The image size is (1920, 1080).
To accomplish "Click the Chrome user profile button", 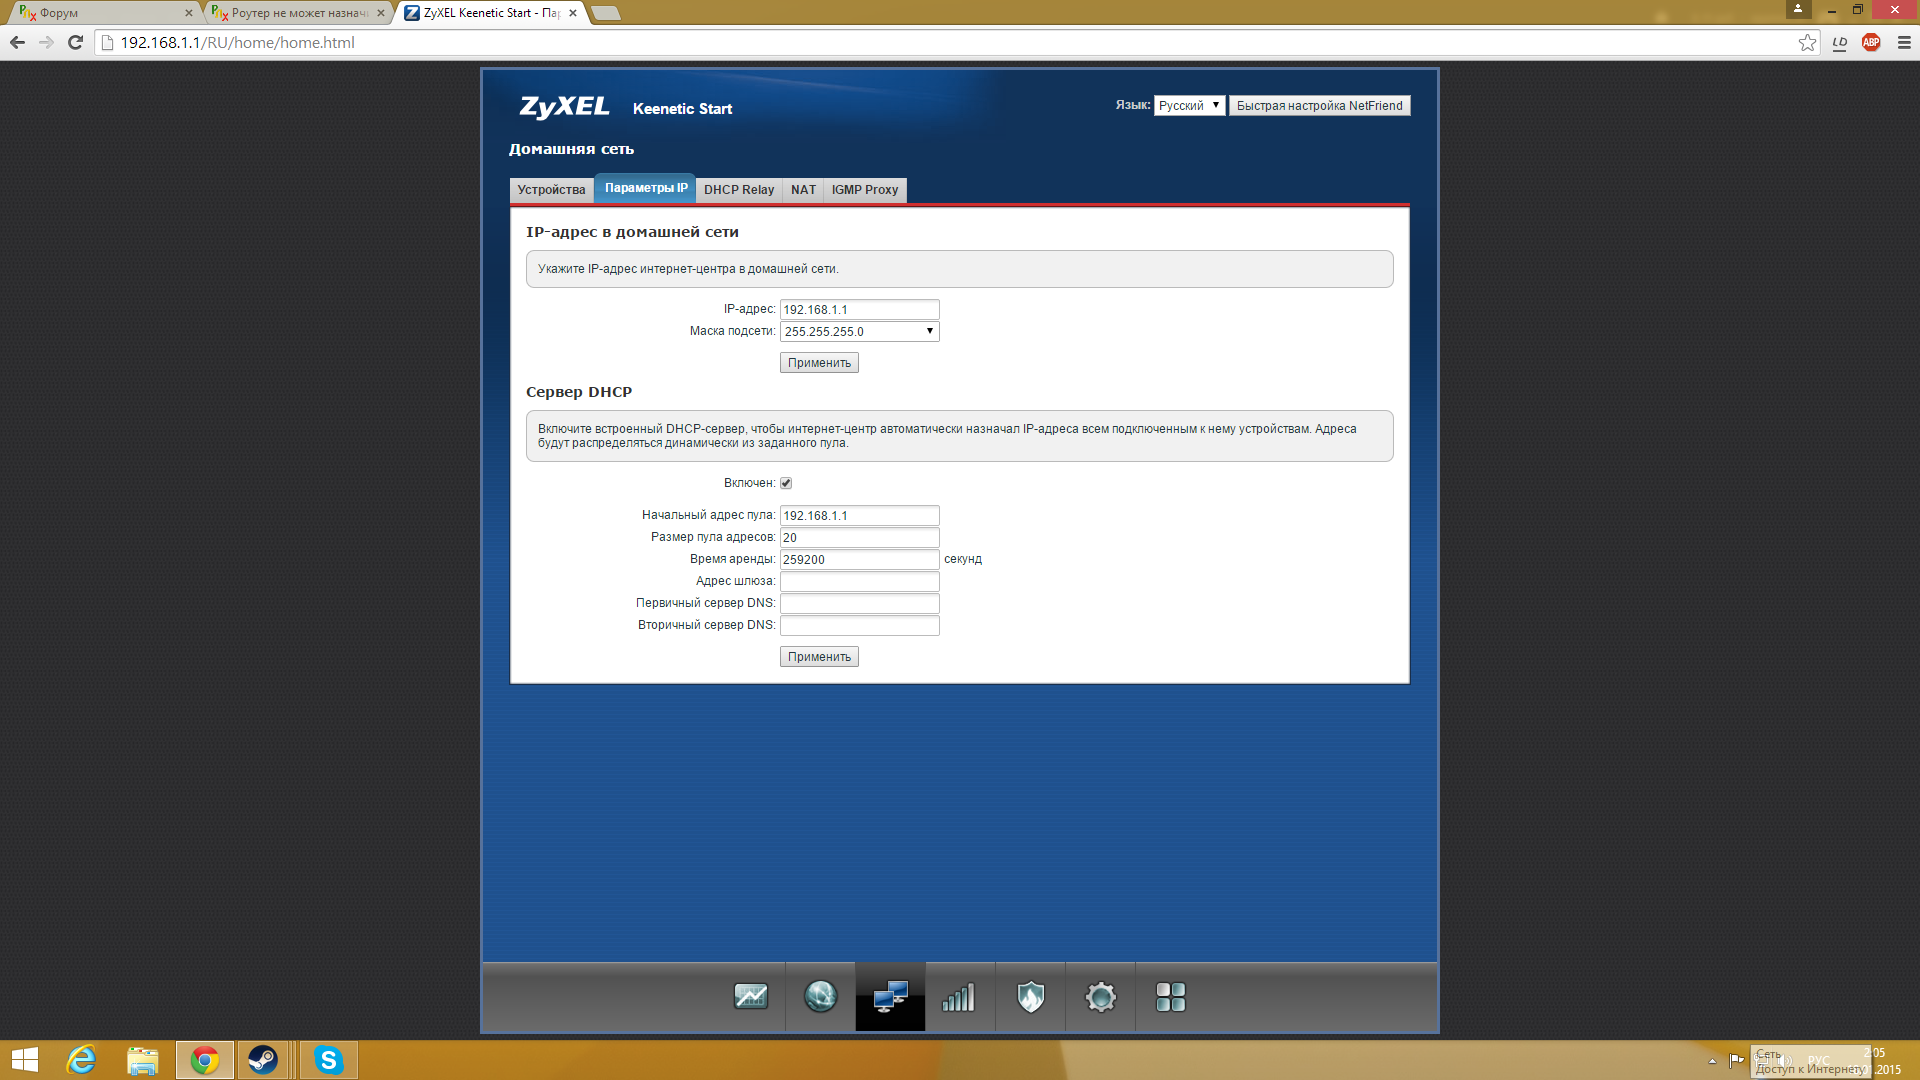I will (1798, 9).
